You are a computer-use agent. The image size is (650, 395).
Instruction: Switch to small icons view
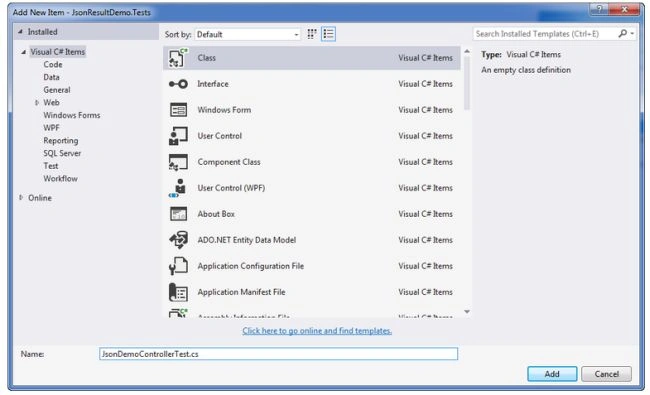coord(312,34)
